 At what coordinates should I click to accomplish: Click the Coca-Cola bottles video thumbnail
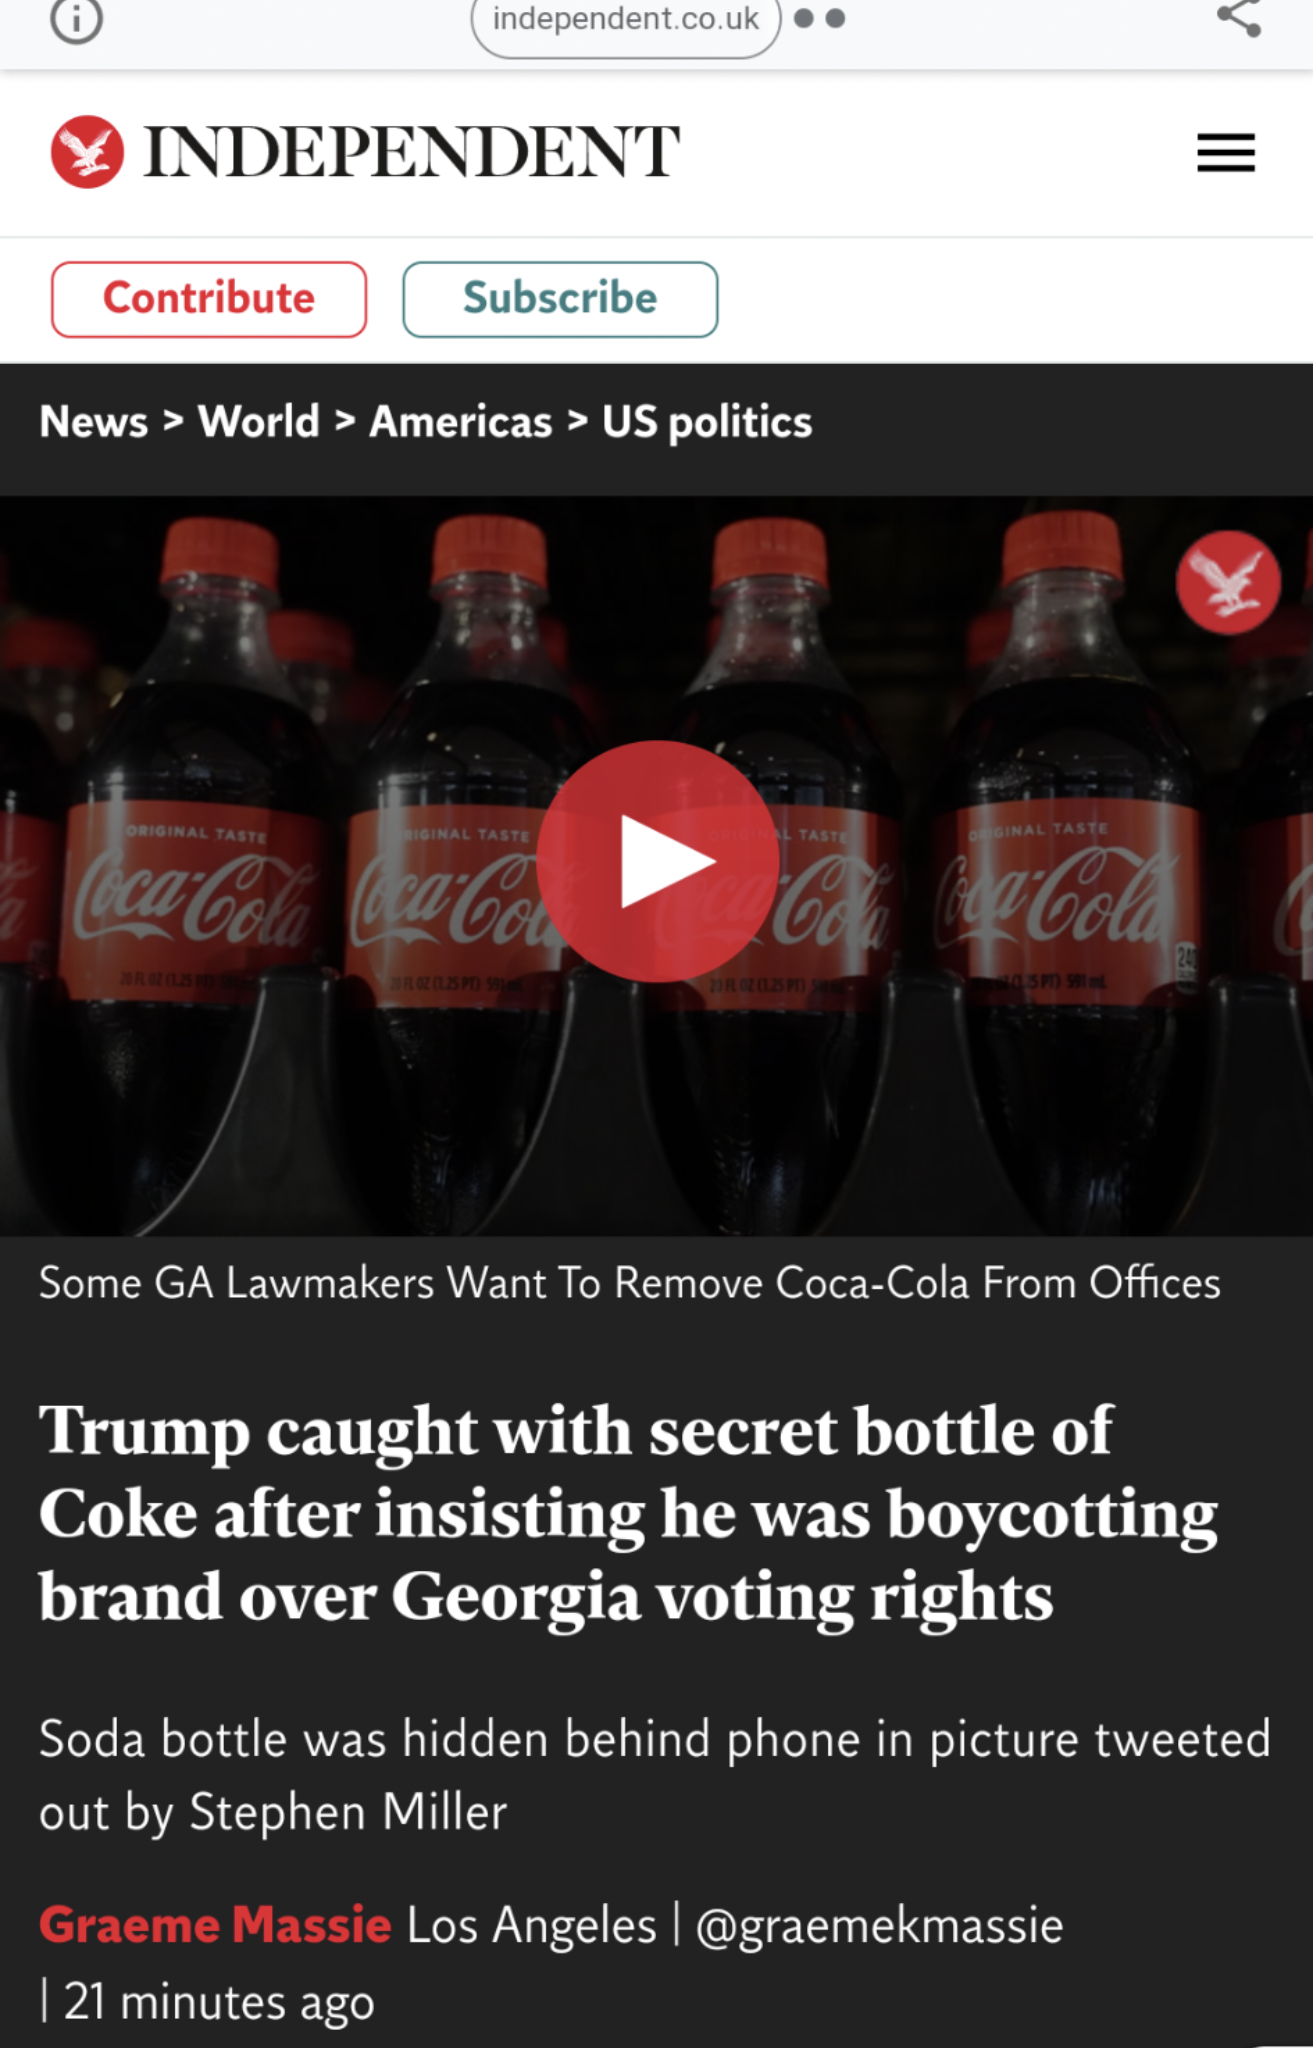point(656,866)
